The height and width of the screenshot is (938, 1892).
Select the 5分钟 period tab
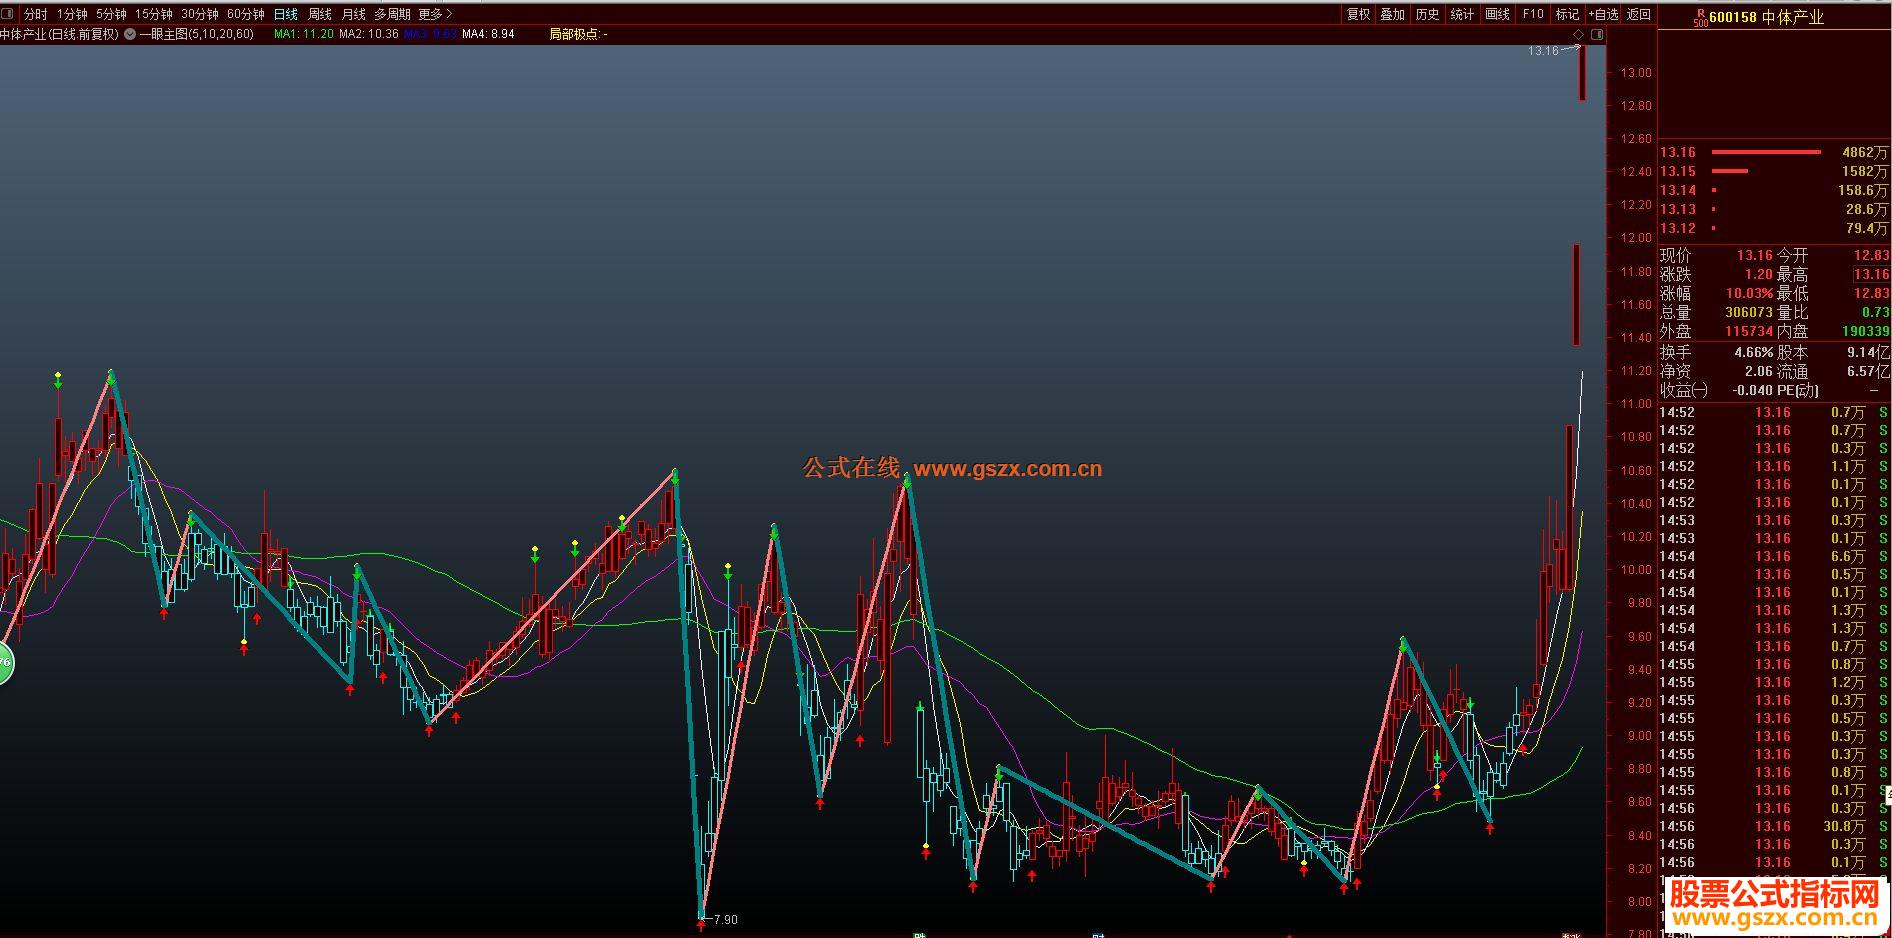tap(111, 14)
